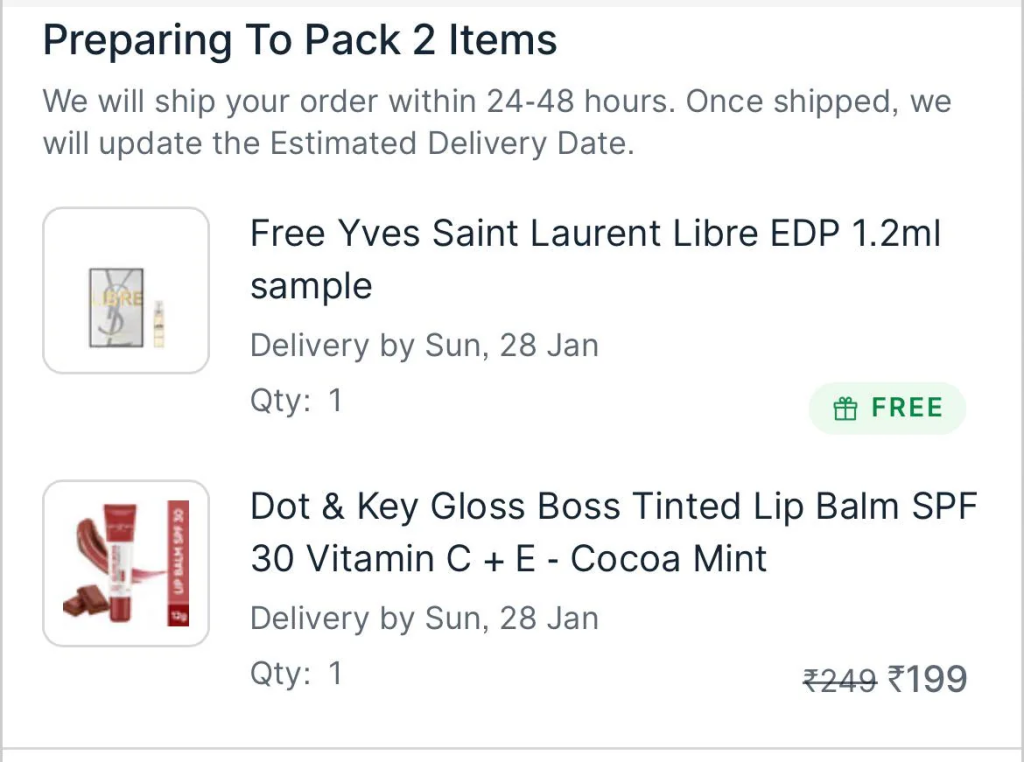The height and width of the screenshot is (762, 1024).
Task: Click Qty: 1 under the free sample
Action: (x=295, y=400)
